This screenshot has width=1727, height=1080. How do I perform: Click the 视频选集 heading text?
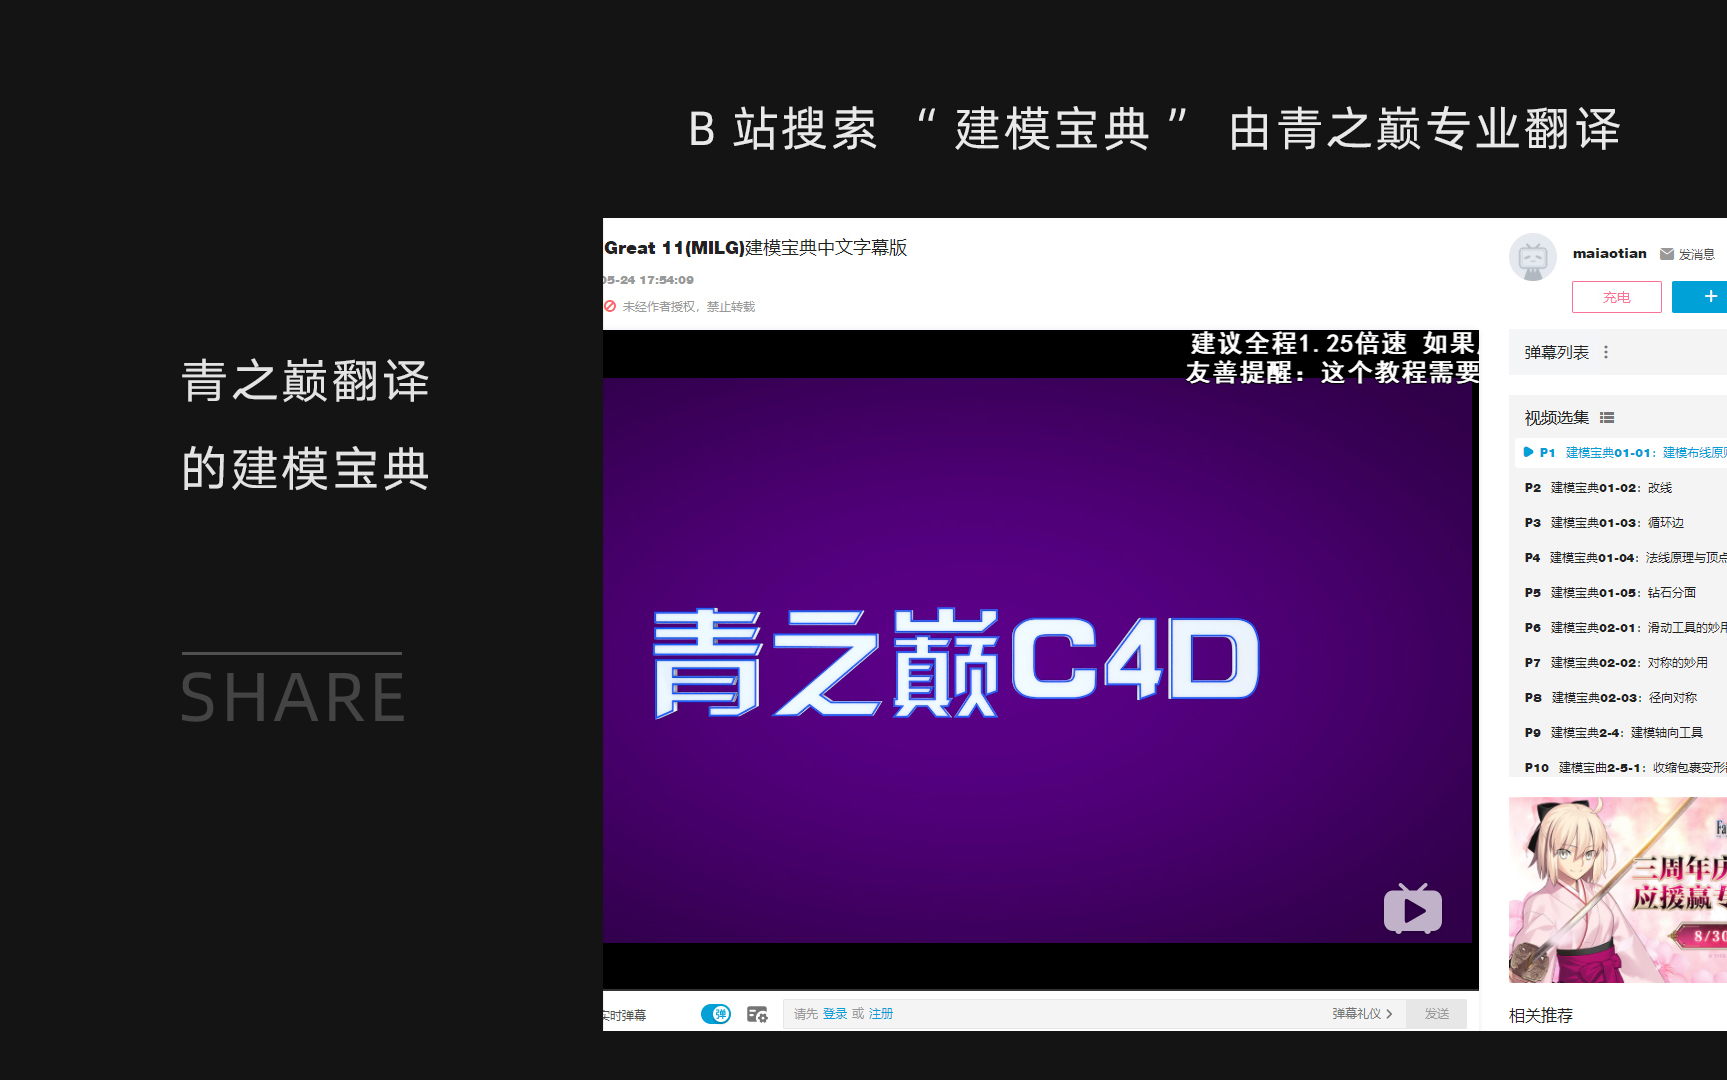pos(1557,418)
